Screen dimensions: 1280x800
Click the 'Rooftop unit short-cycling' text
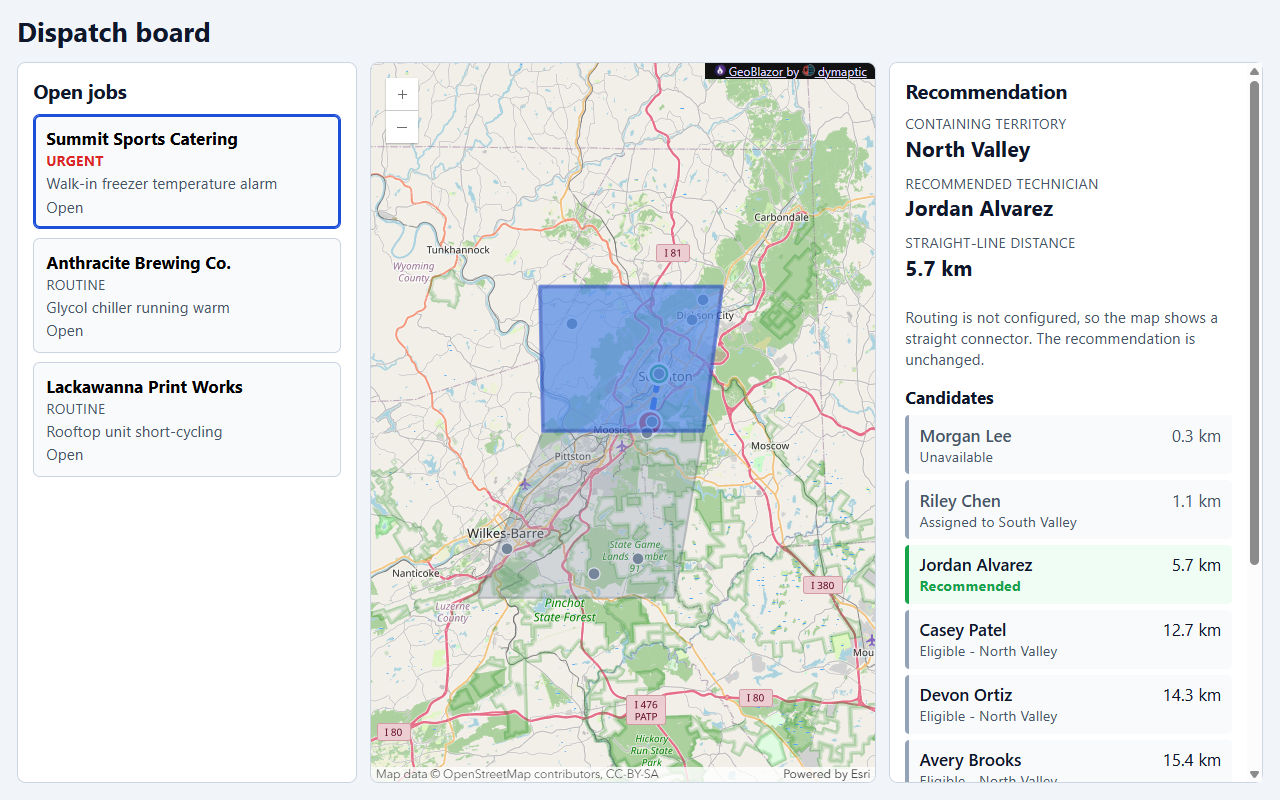134,432
